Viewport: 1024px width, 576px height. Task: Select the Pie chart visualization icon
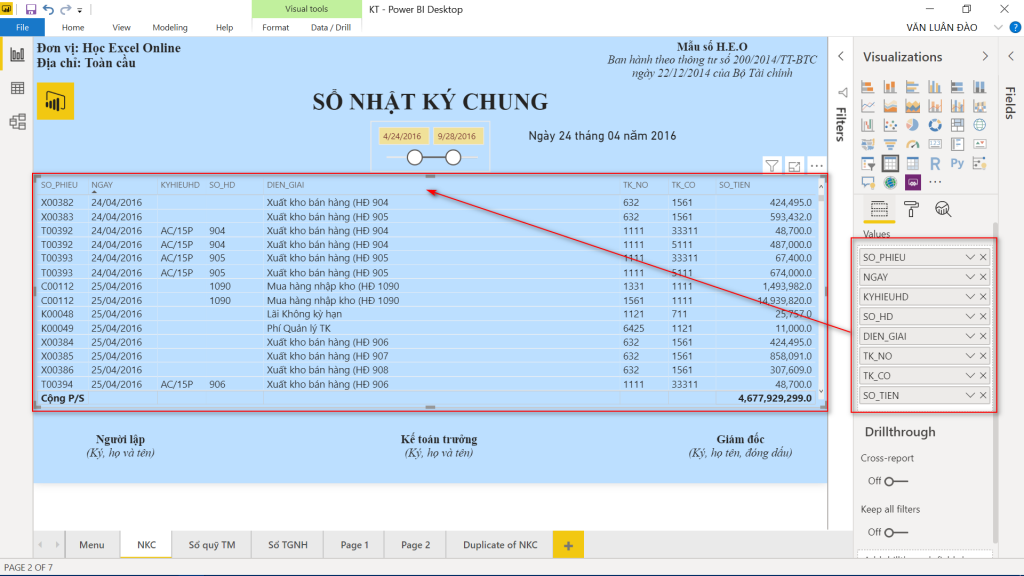point(910,125)
